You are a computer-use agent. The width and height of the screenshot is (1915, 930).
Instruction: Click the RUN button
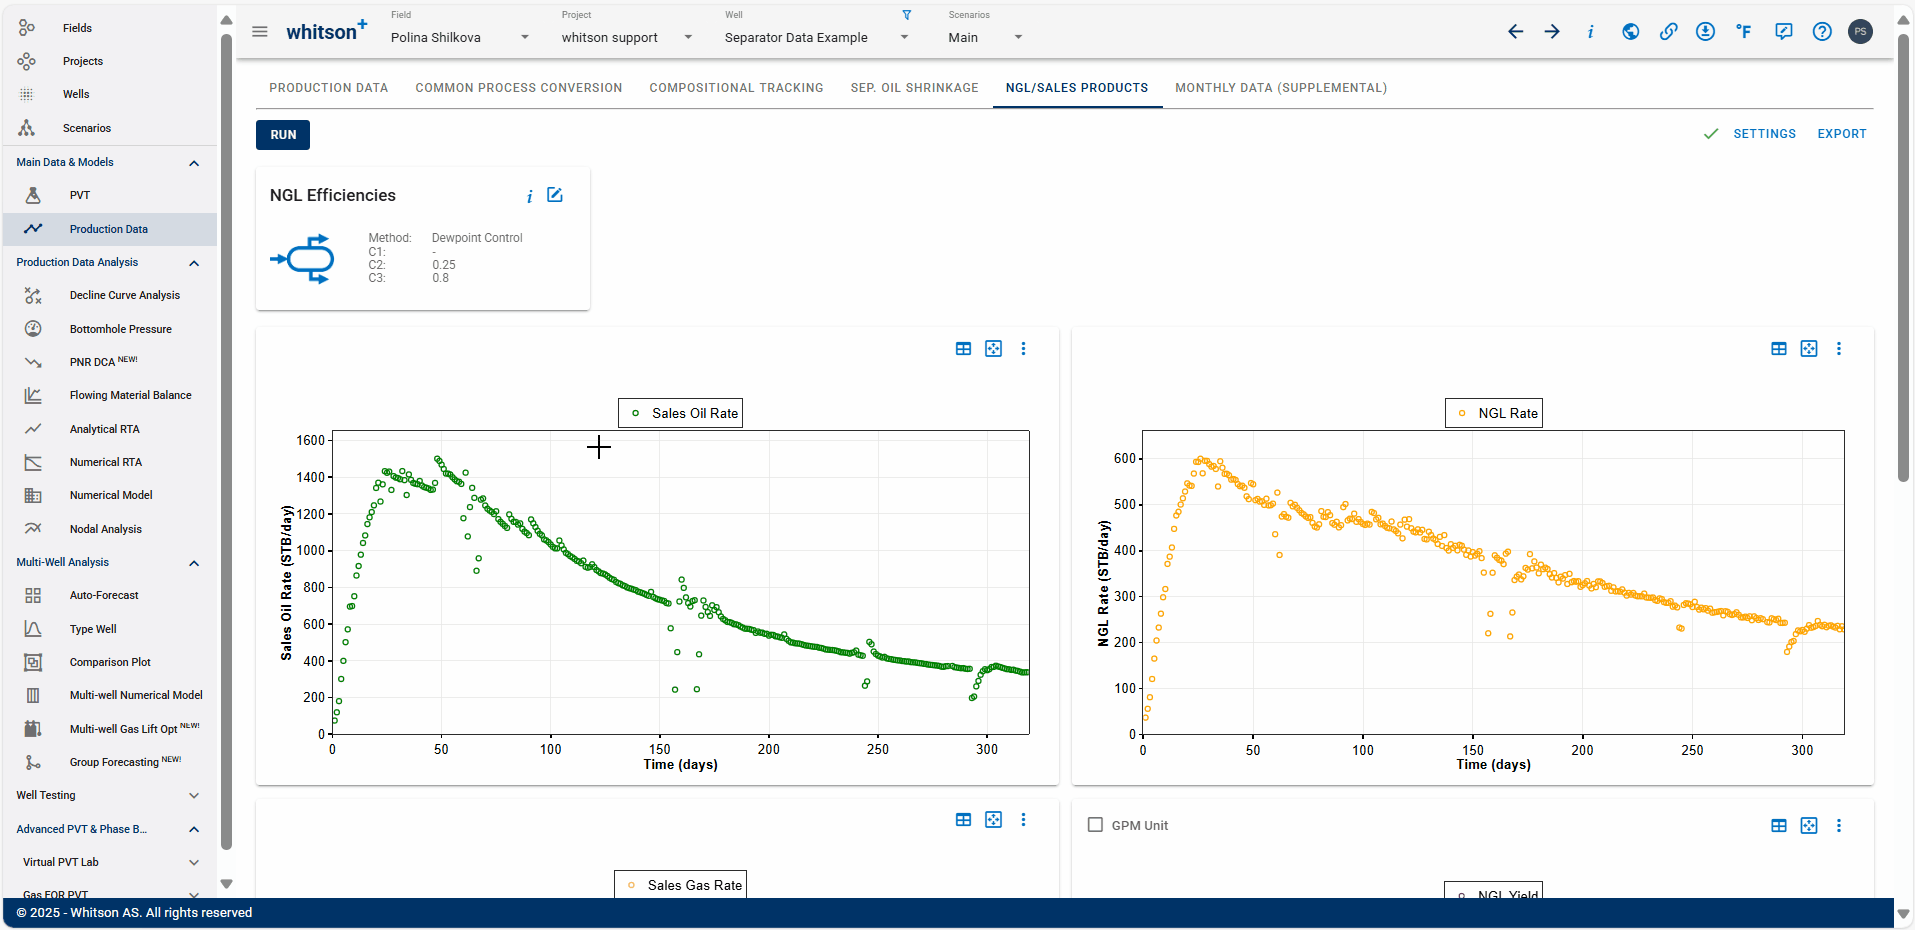(283, 135)
